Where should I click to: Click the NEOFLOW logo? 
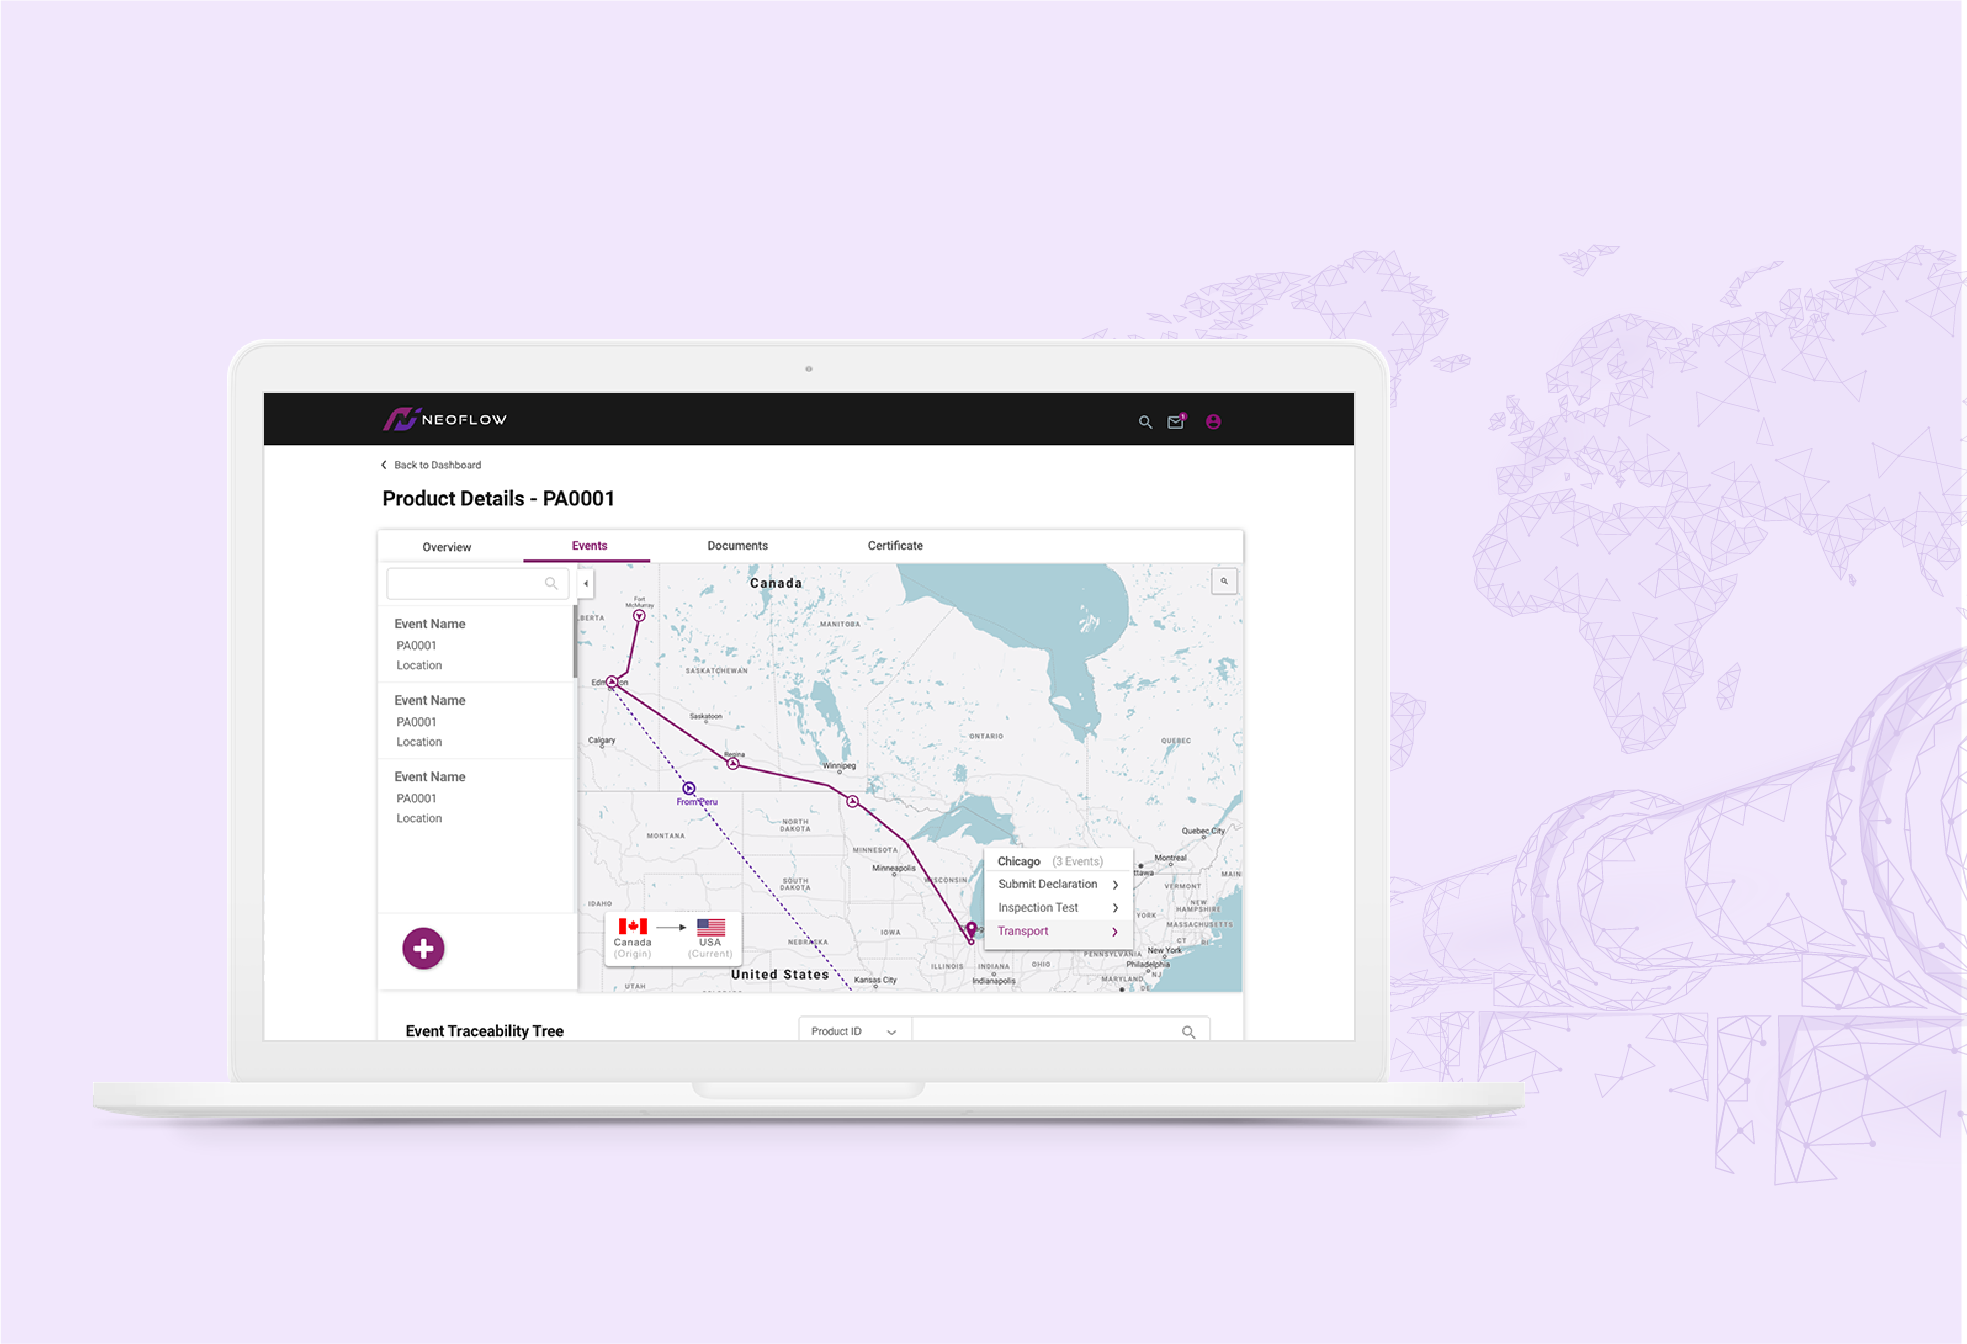(446, 419)
